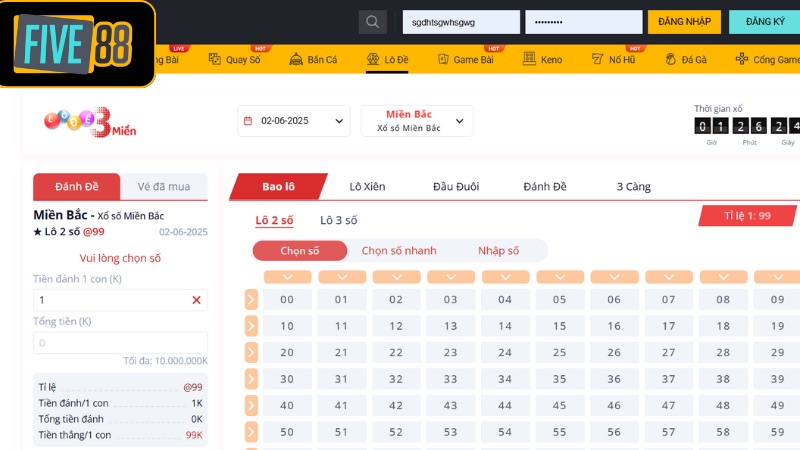The width and height of the screenshot is (800, 450).
Task: Open Keno from the game menu
Action: coord(542,59)
